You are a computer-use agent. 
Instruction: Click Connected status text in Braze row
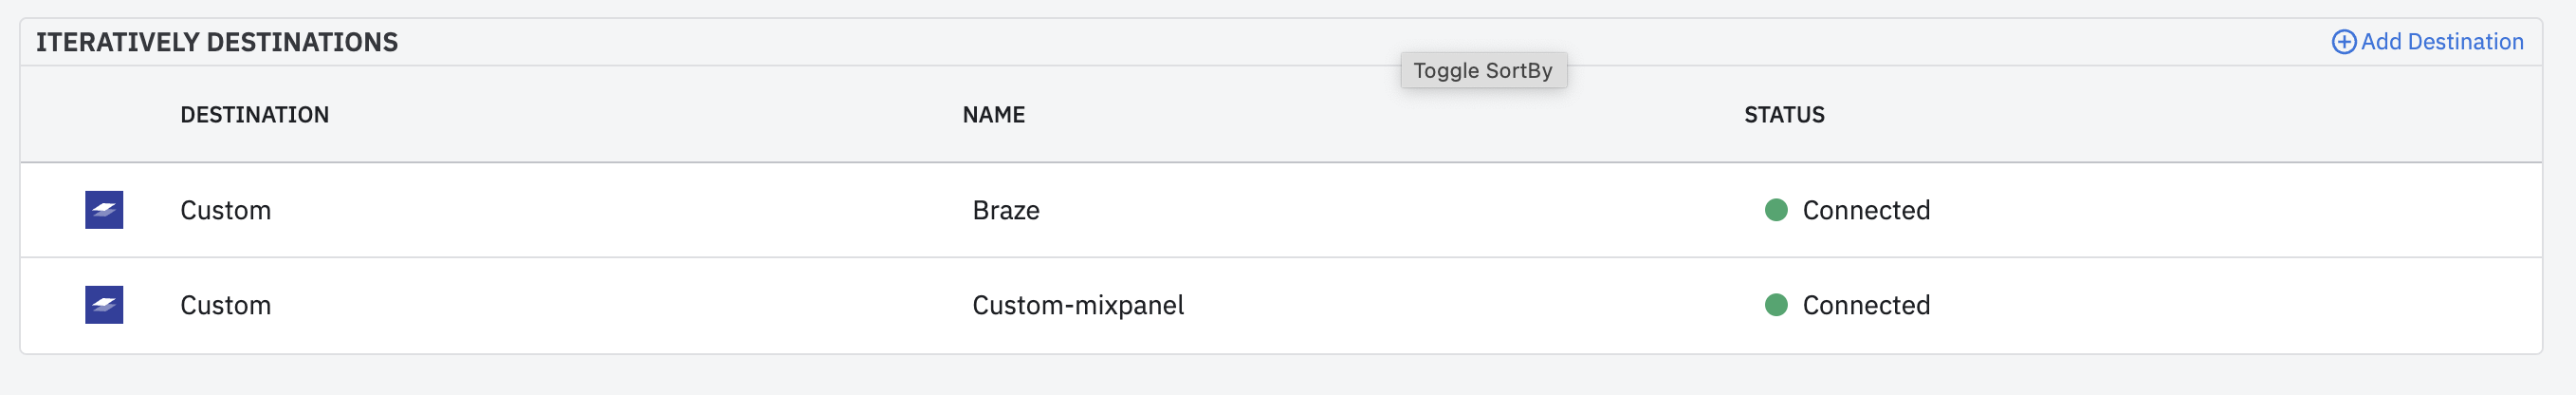click(1866, 210)
